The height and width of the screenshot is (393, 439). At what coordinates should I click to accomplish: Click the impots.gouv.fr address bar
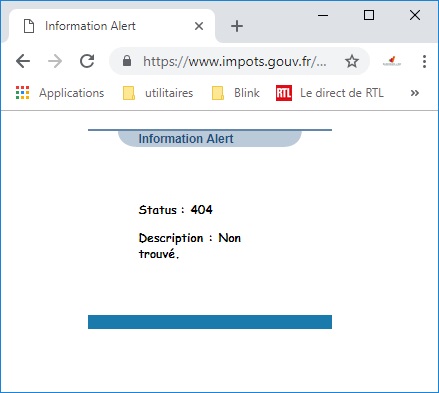(235, 61)
